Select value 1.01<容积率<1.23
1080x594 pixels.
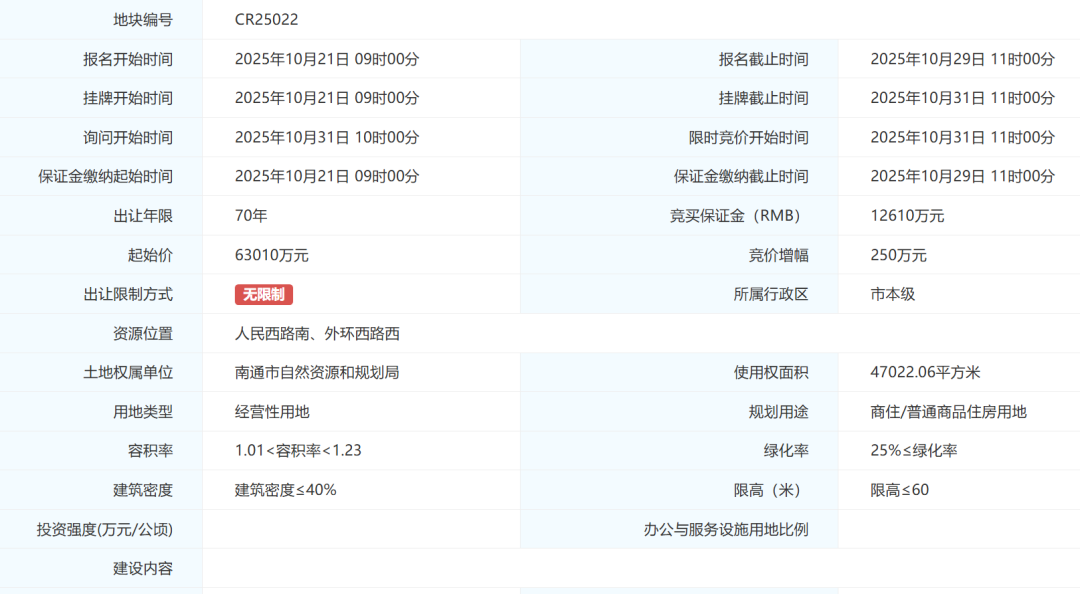(298, 451)
